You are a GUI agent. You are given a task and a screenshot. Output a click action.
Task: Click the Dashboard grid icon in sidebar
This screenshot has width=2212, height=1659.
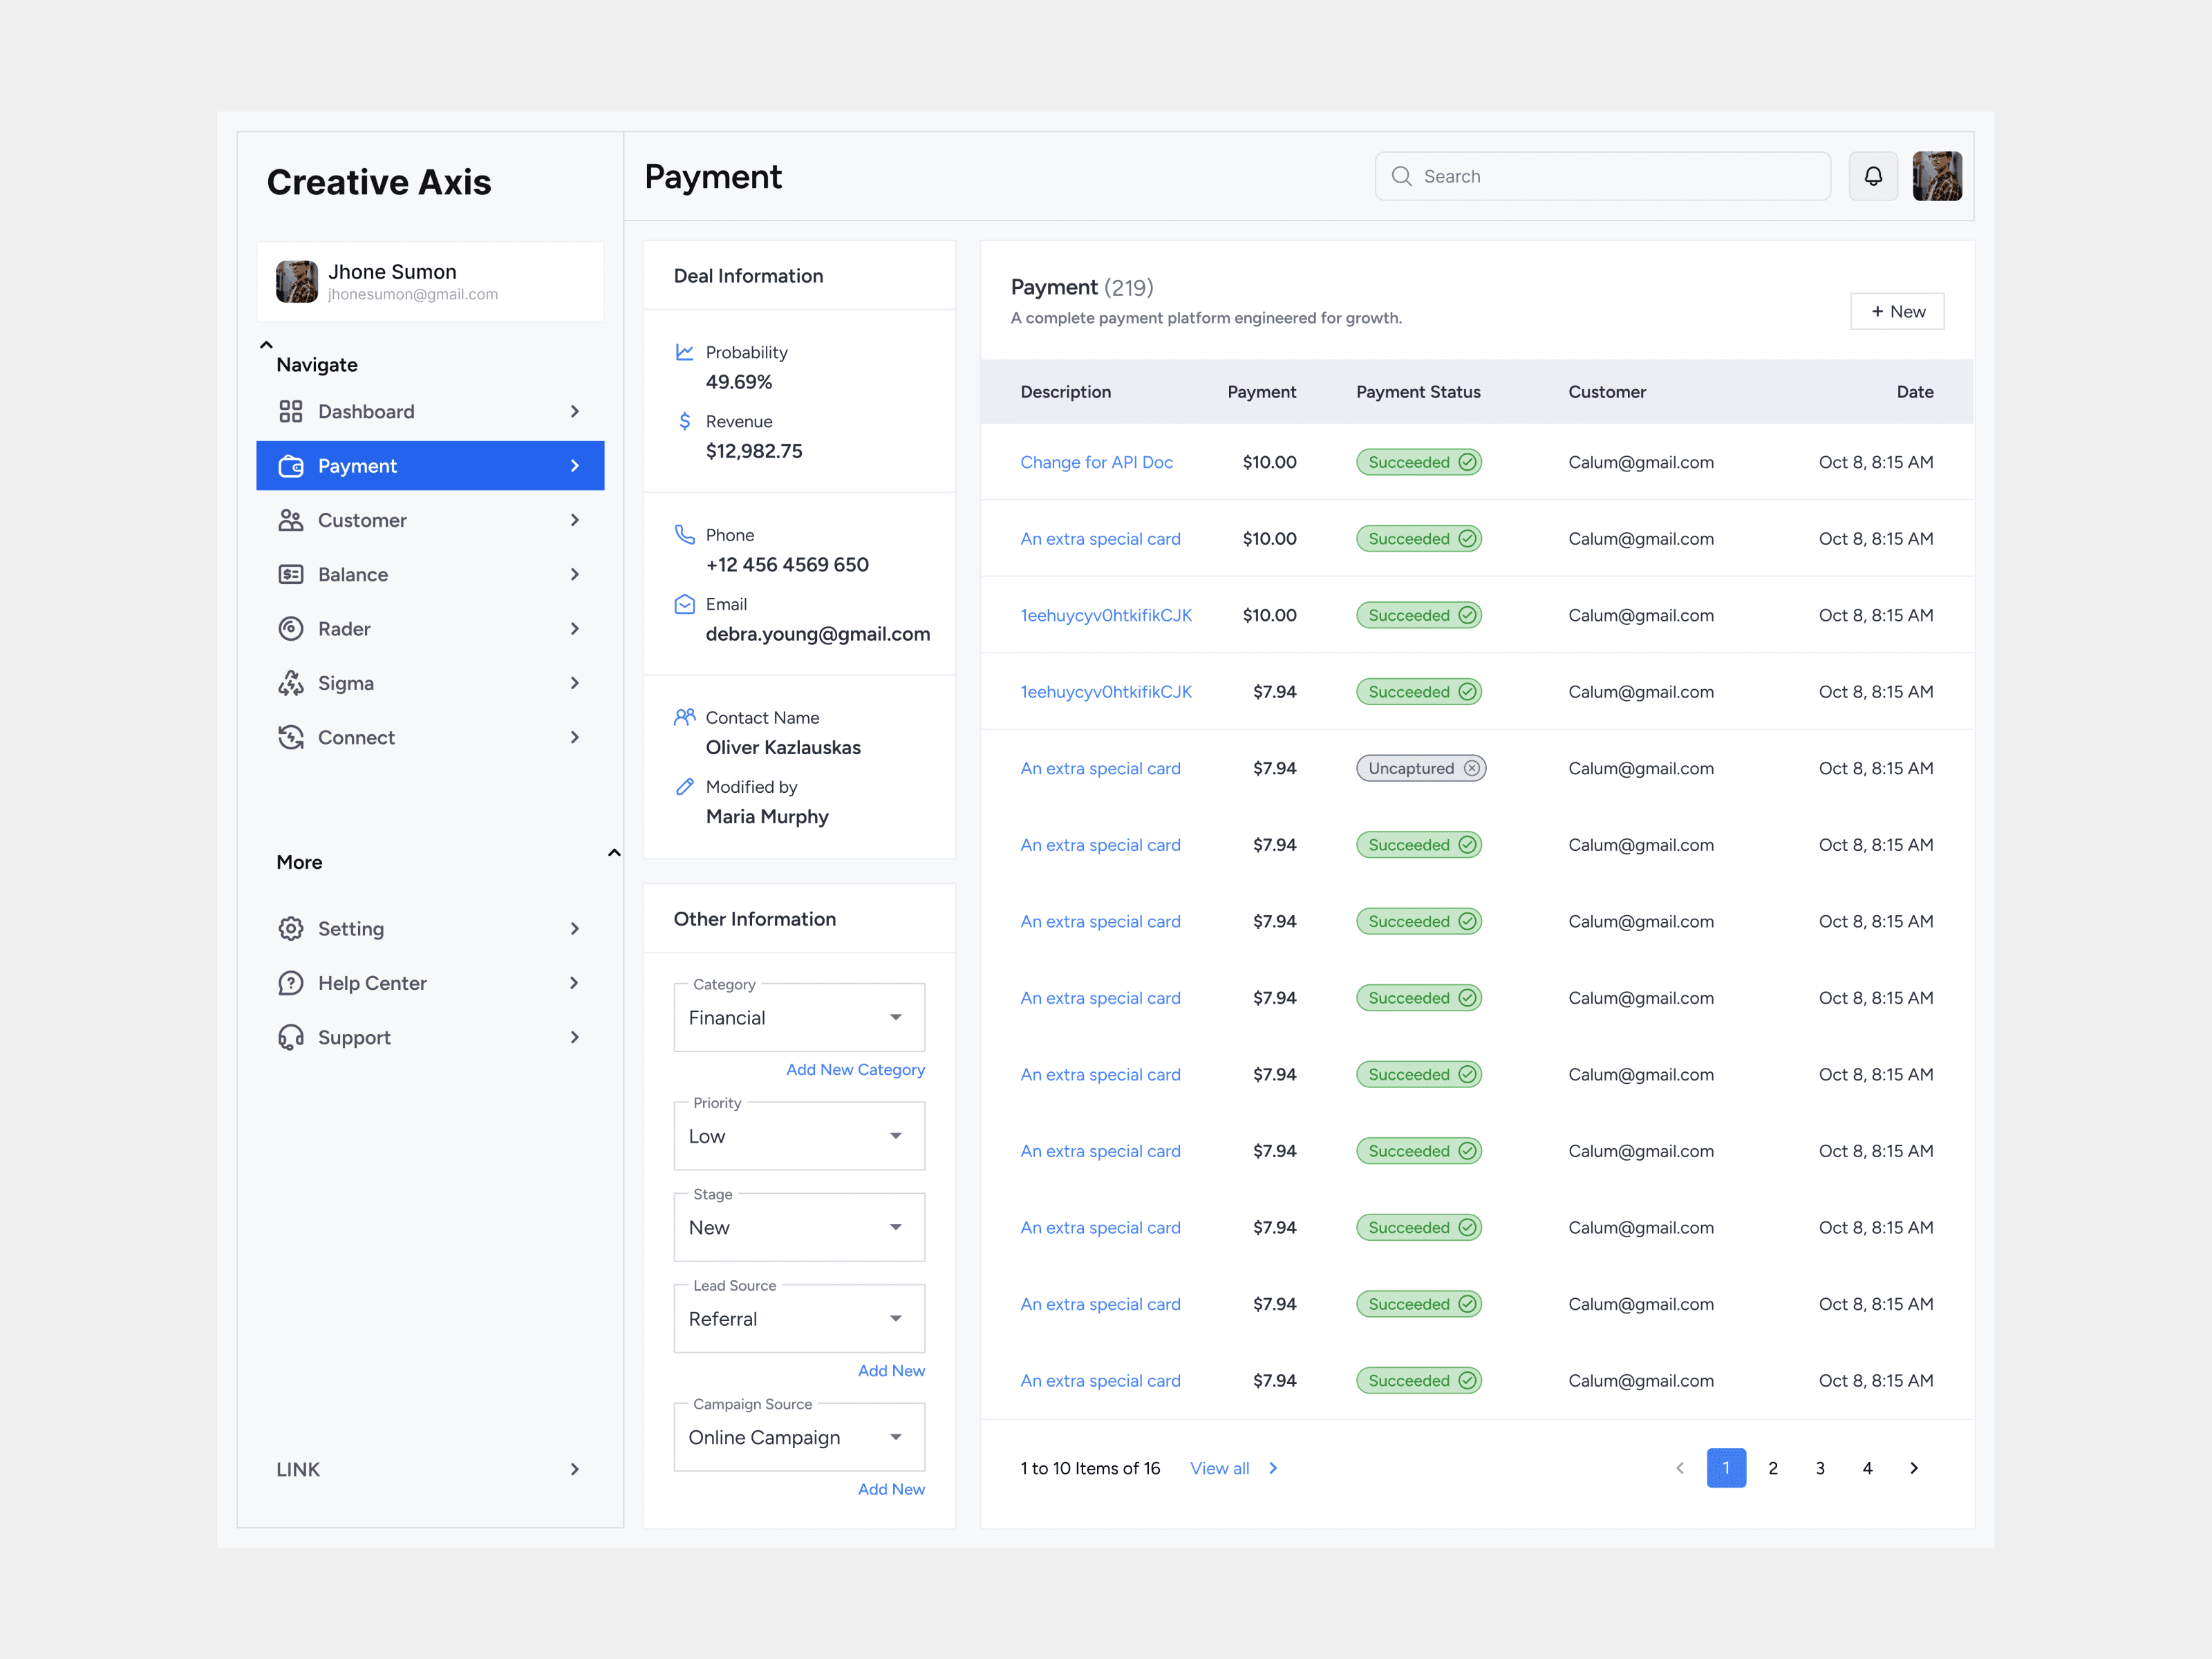click(290, 411)
